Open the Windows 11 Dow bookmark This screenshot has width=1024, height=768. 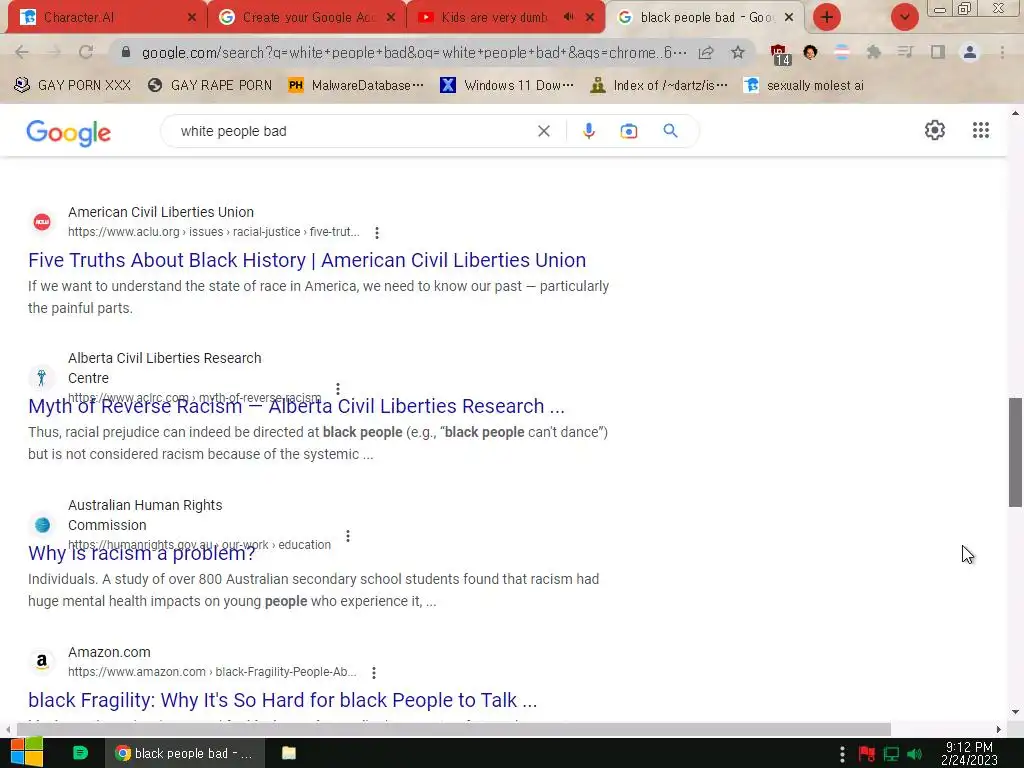point(507,85)
